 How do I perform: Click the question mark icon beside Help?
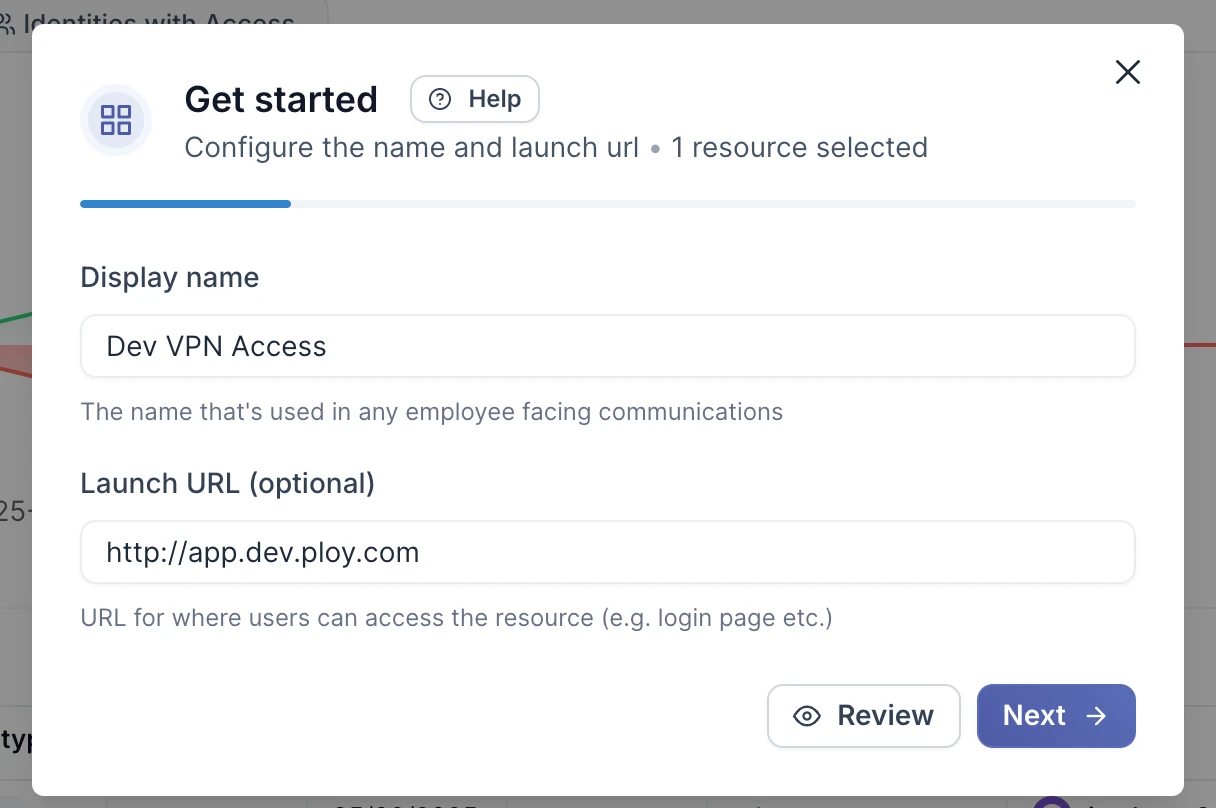(440, 100)
